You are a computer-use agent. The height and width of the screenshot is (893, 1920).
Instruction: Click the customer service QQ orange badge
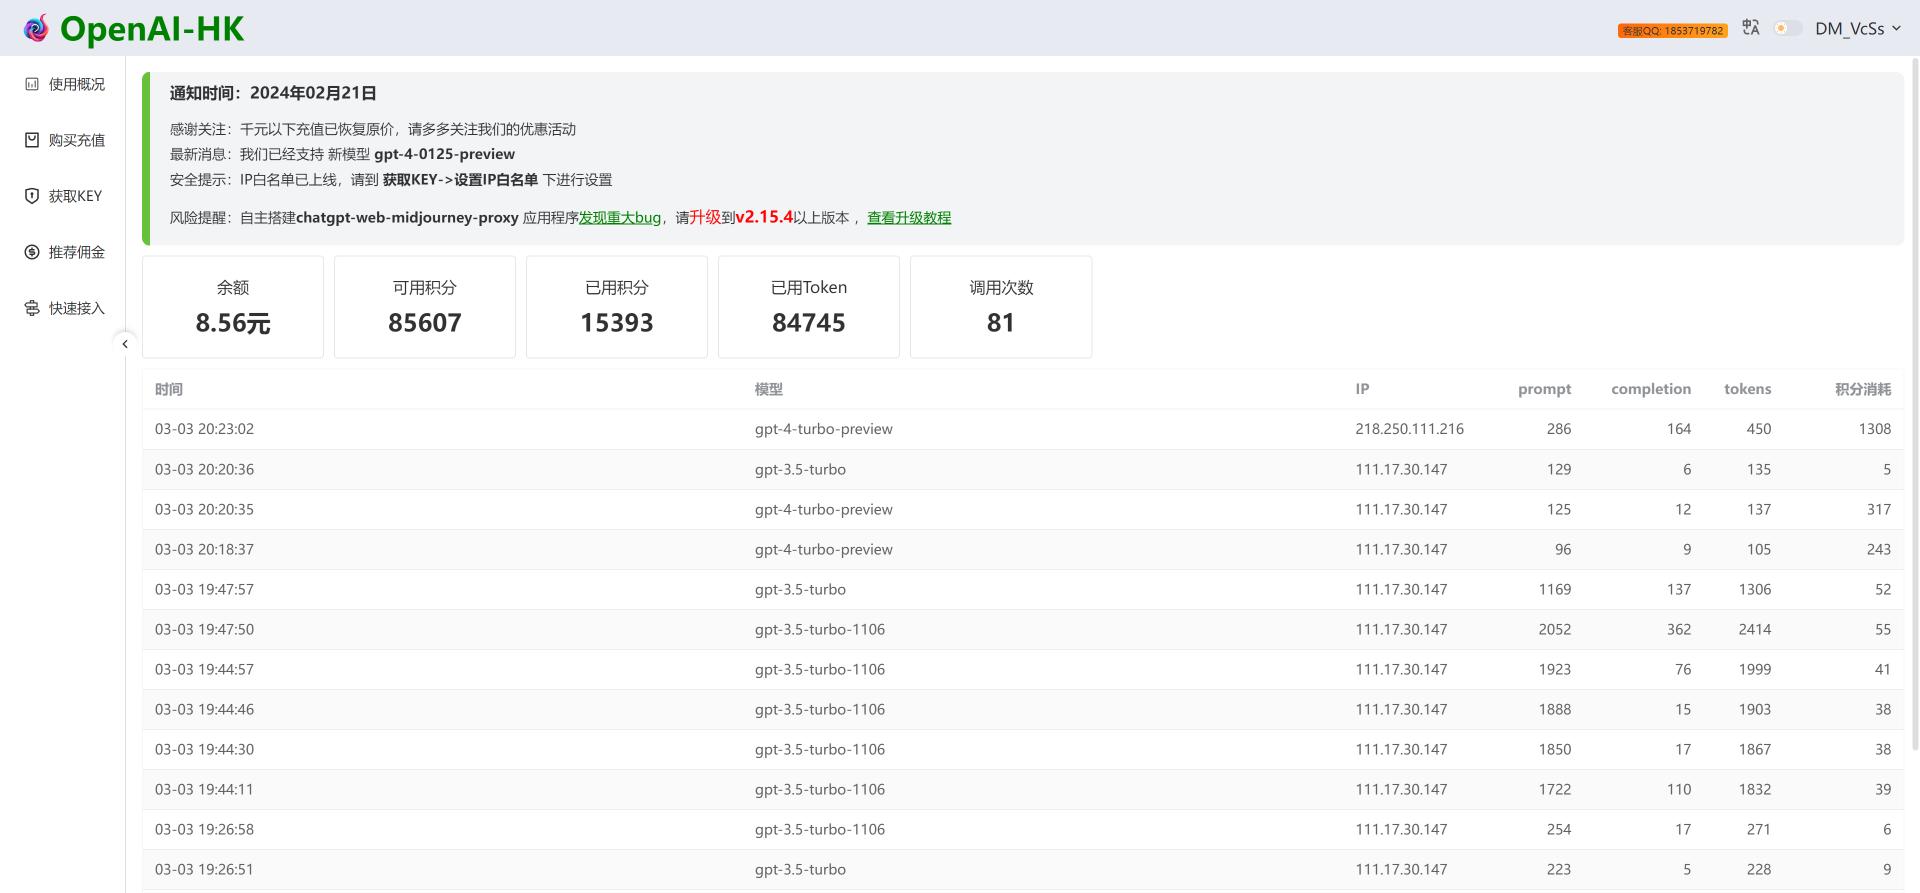point(1673,31)
